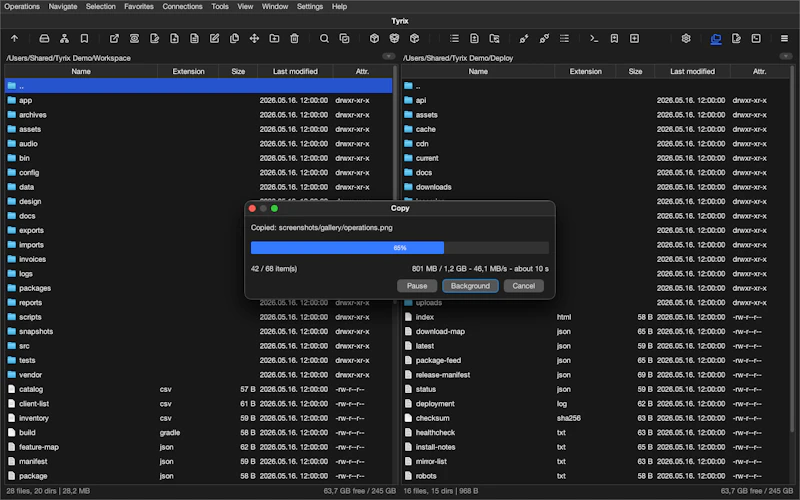Select the 'cdn' folder in the Deploy panel
Image resolution: width=800 pixels, height=500 pixels.
tap(596, 144)
